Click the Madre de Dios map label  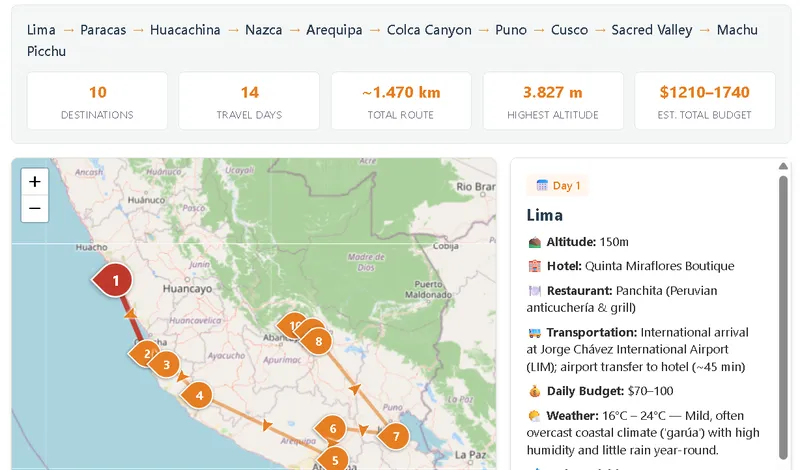point(366,262)
